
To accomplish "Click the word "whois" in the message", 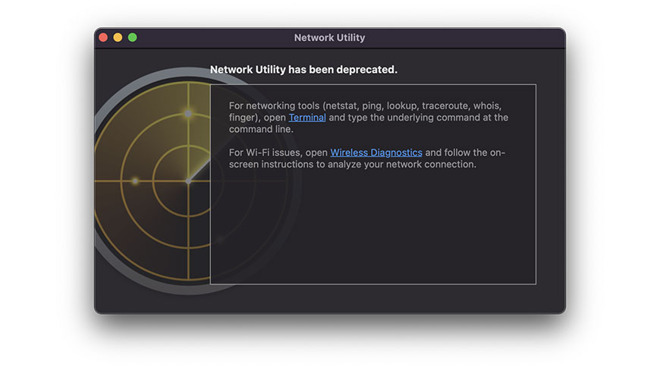I will click(x=487, y=106).
